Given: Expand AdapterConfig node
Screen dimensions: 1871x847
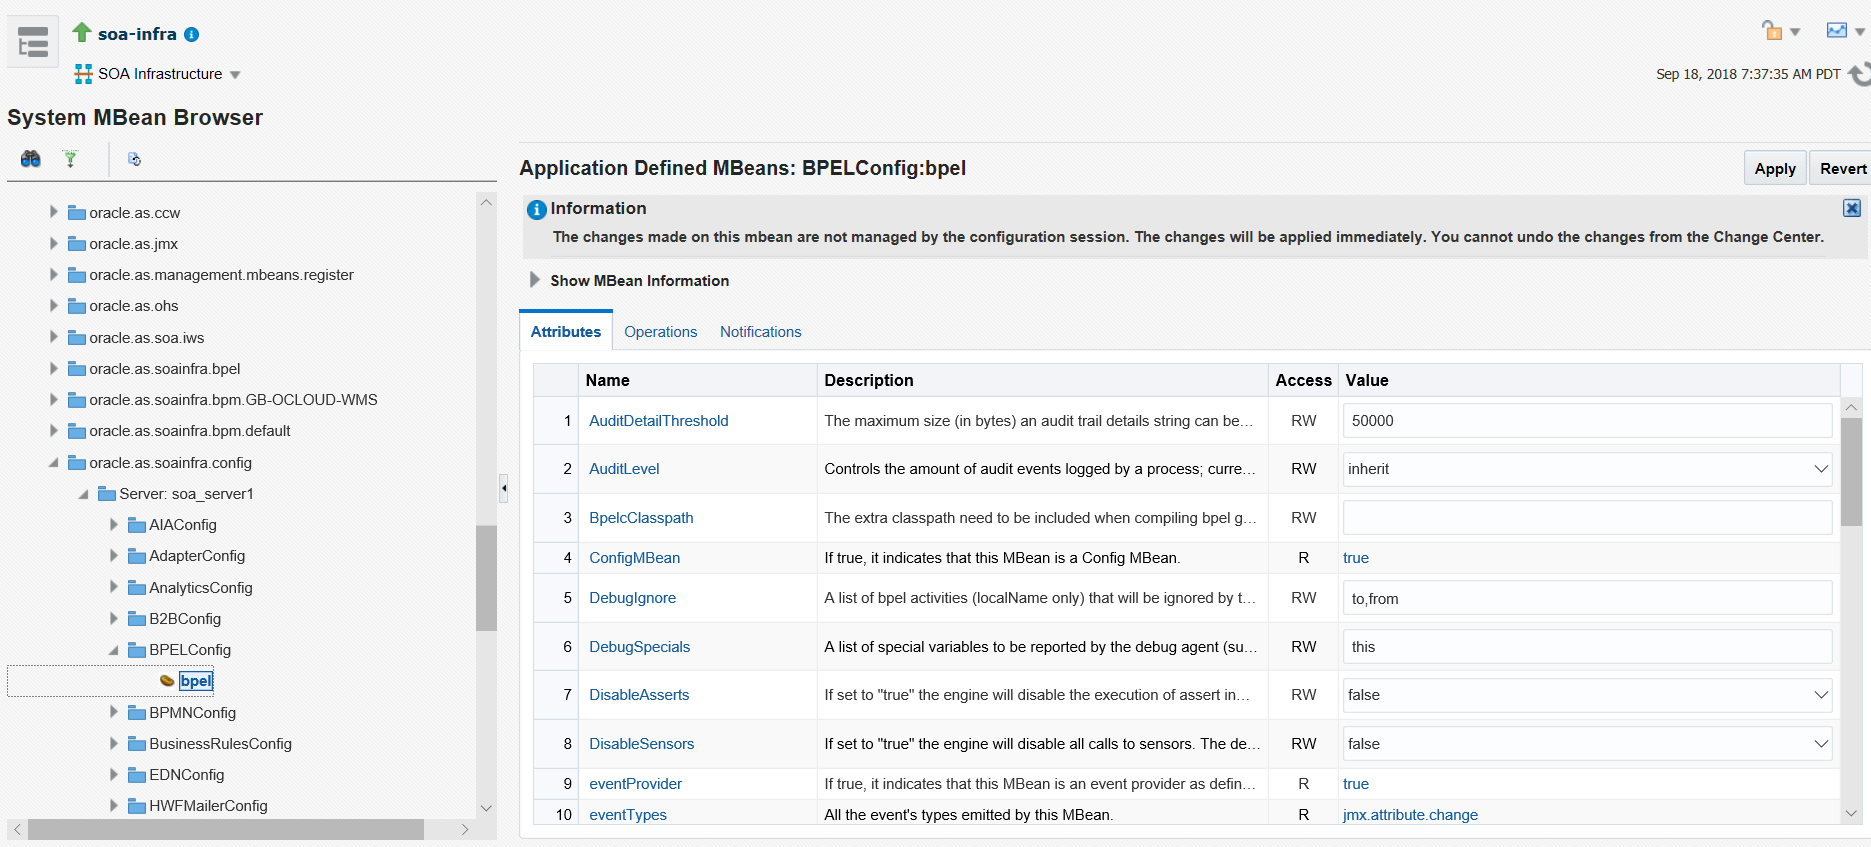Looking at the screenshot, I should pyautogui.click(x=114, y=556).
